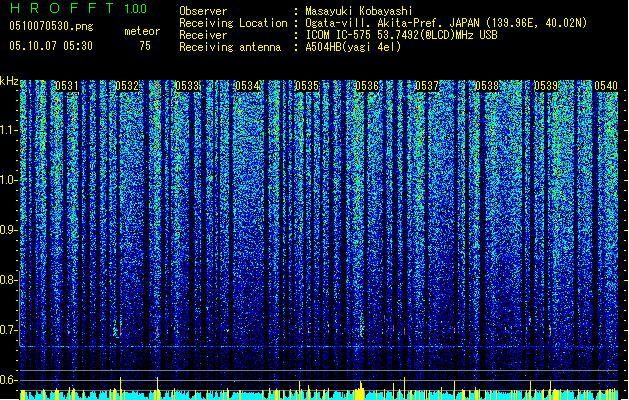The image size is (629, 400).
Task: Click the 0540 time marker
Action: (x=606, y=86)
